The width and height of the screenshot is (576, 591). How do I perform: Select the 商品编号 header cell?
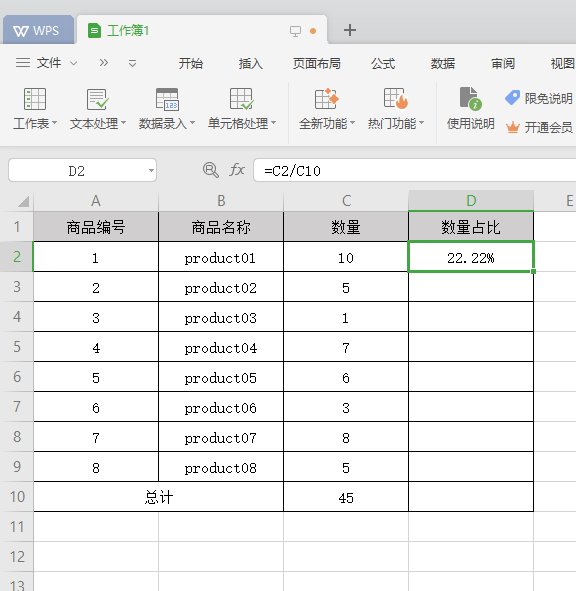tap(96, 227)
